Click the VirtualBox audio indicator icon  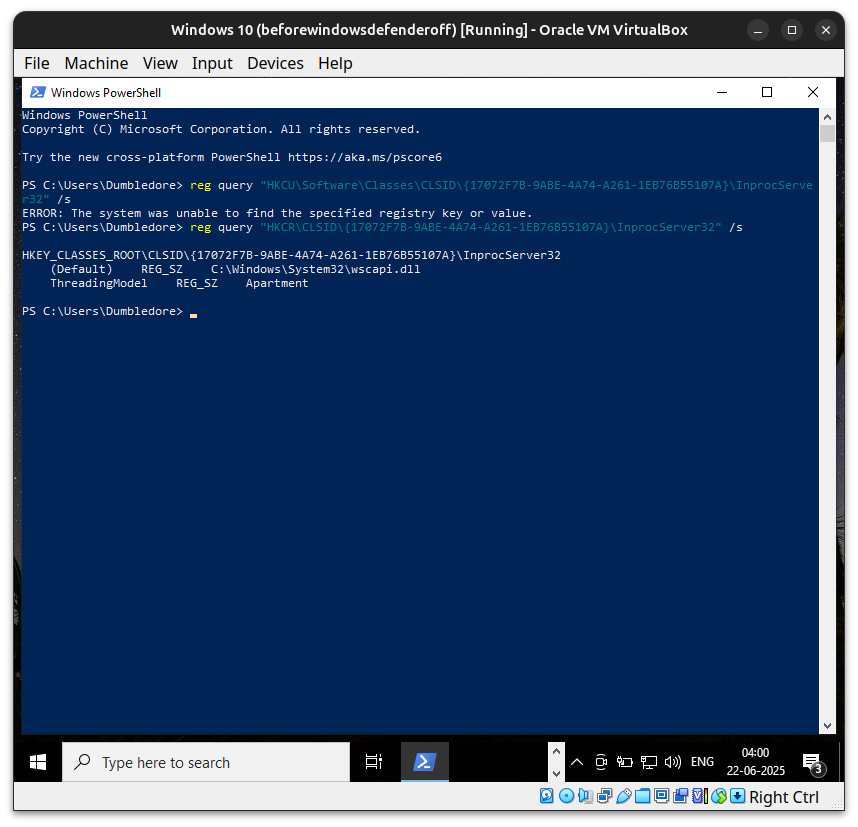[585, 796]
